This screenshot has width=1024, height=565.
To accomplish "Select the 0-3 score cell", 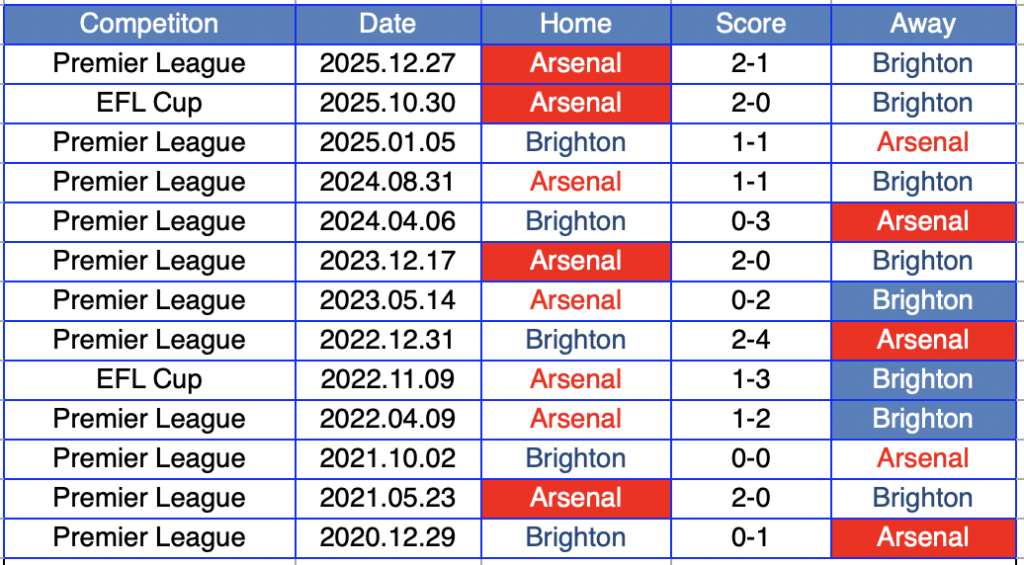I will [750, 222].
